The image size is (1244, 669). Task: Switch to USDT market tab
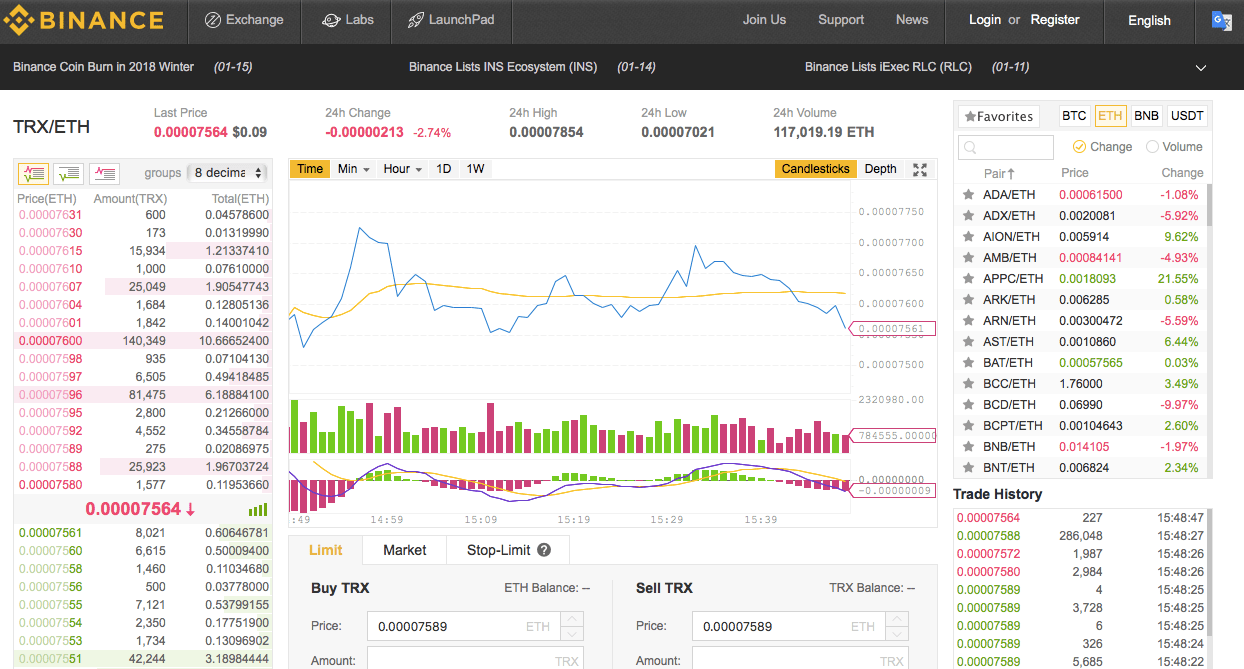pyautogui.click(x=1187, y=116)
